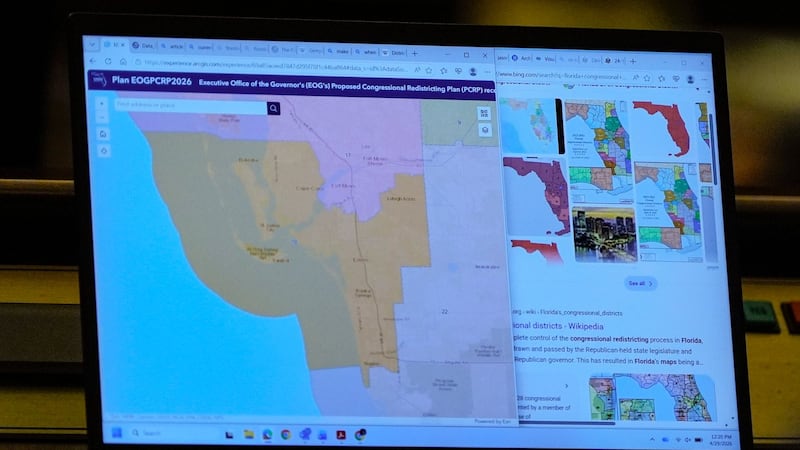Viewport: 800px width, 450px height.
Task: Open Windows Start menu
Action: pos(116,432)
